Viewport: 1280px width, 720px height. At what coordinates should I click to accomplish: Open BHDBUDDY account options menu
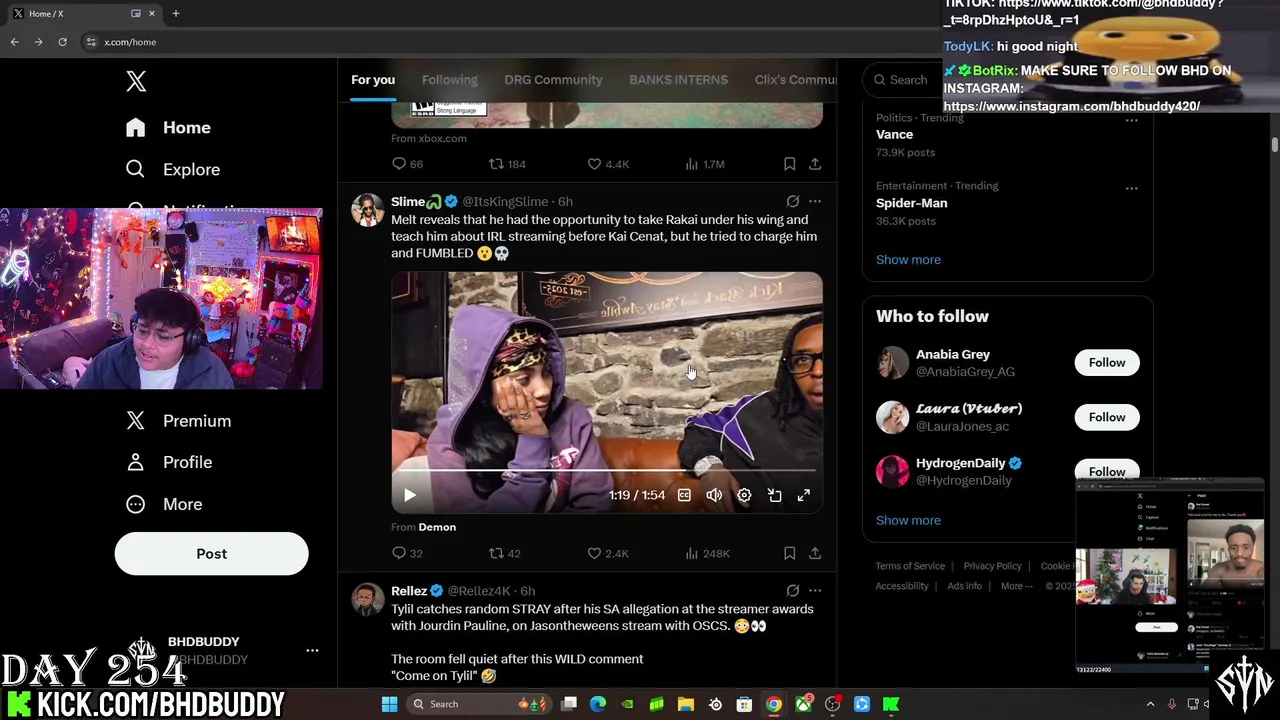coord(312,651)
